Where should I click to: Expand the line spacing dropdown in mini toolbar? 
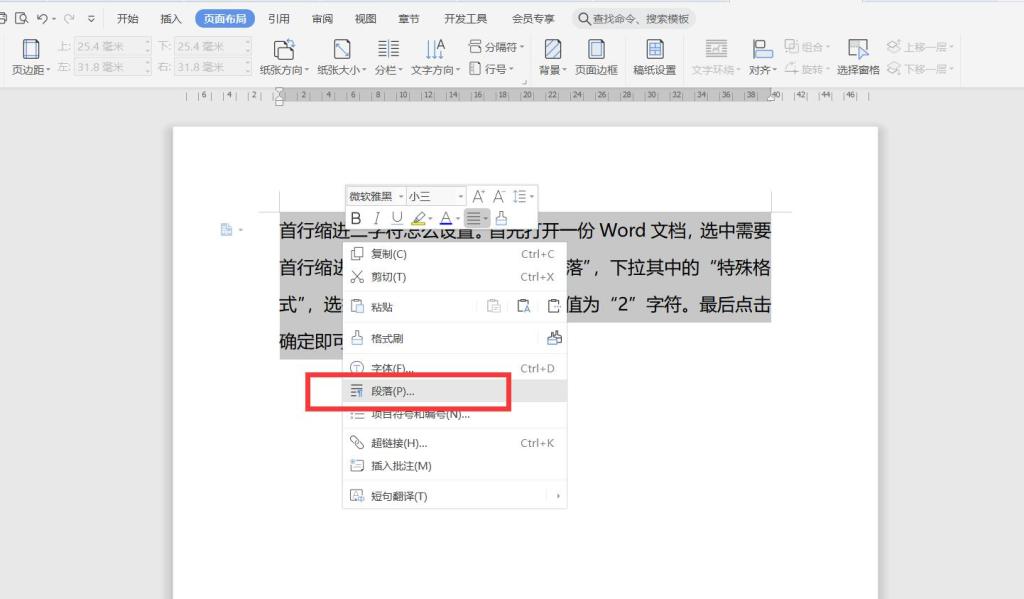point(523,197)
